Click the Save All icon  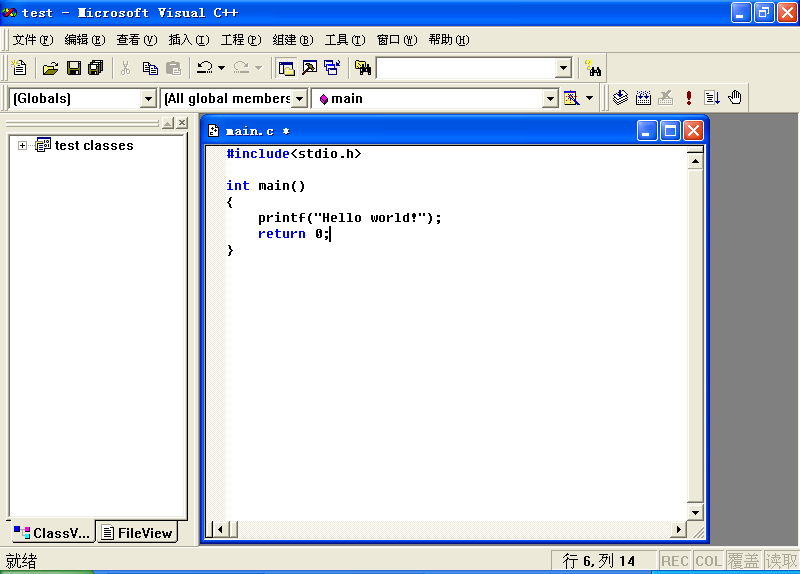coord(96,68)
